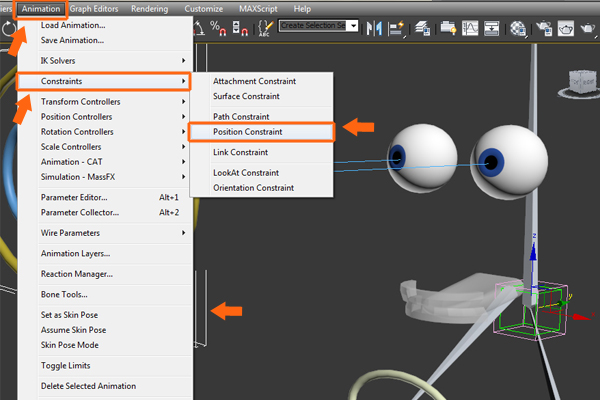Toggle the Graphite Ribbon icon
600x400 pixels.
click(x=448, y=28)
